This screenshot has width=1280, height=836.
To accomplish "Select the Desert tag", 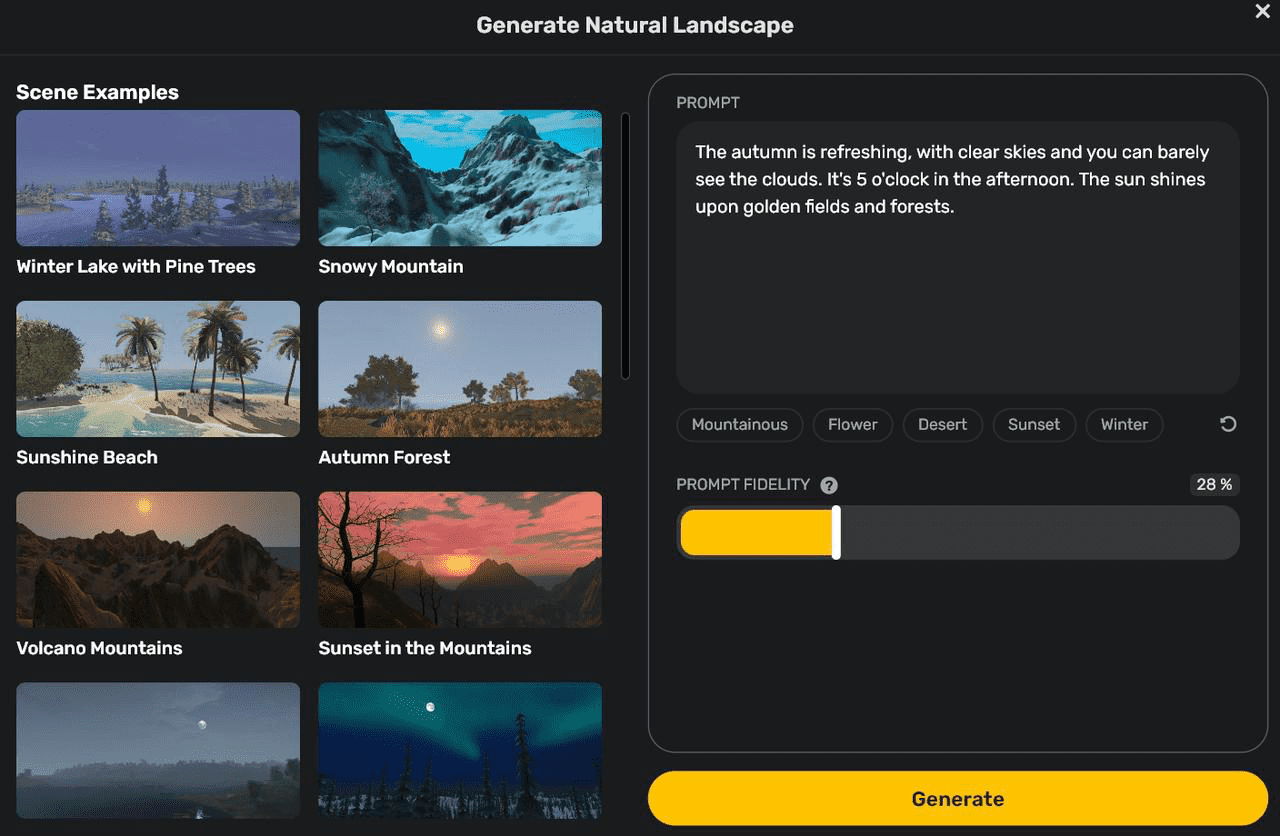I will (942, 424).
